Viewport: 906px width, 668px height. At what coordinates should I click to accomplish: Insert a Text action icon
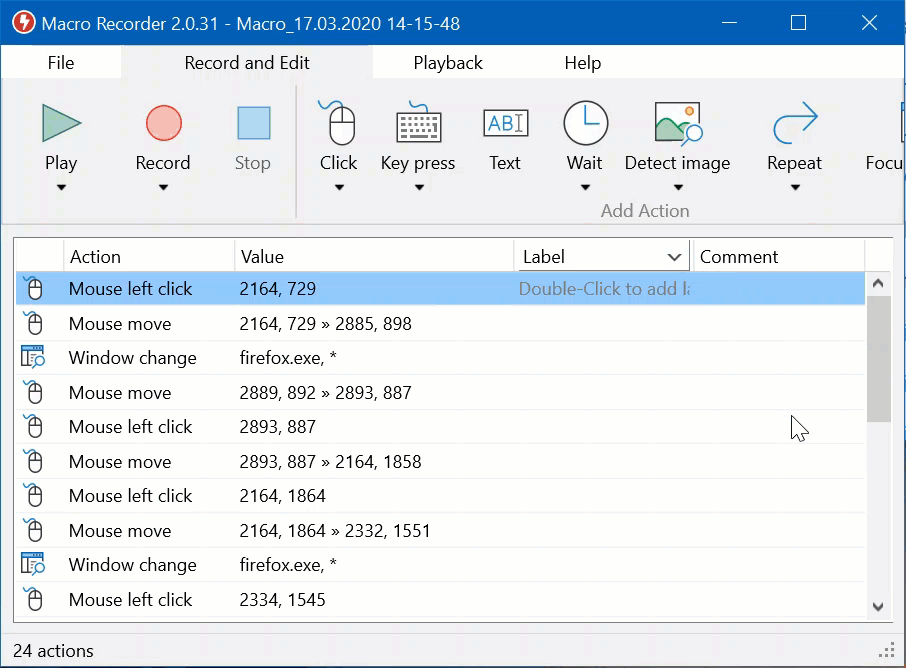click(x=505, y=123)
